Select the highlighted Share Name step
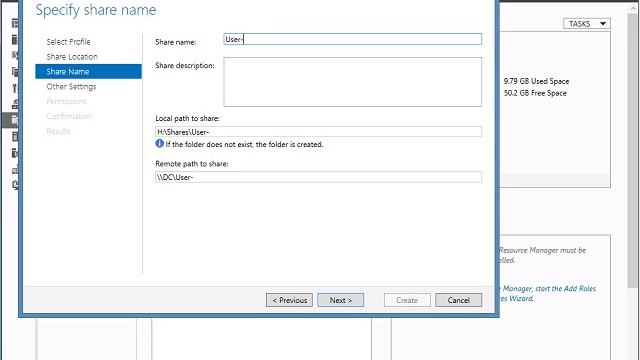 [89, 71]
